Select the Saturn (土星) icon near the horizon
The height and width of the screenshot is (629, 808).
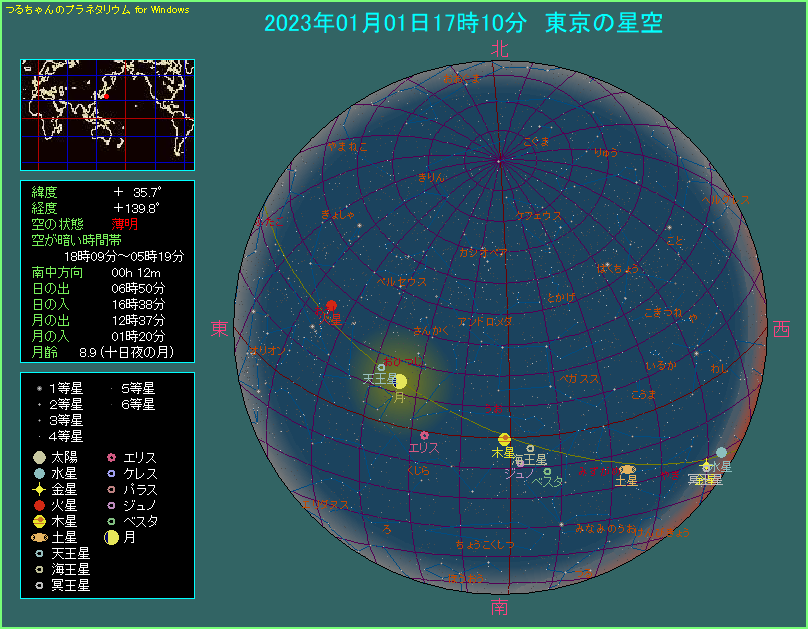coord(627,469)
